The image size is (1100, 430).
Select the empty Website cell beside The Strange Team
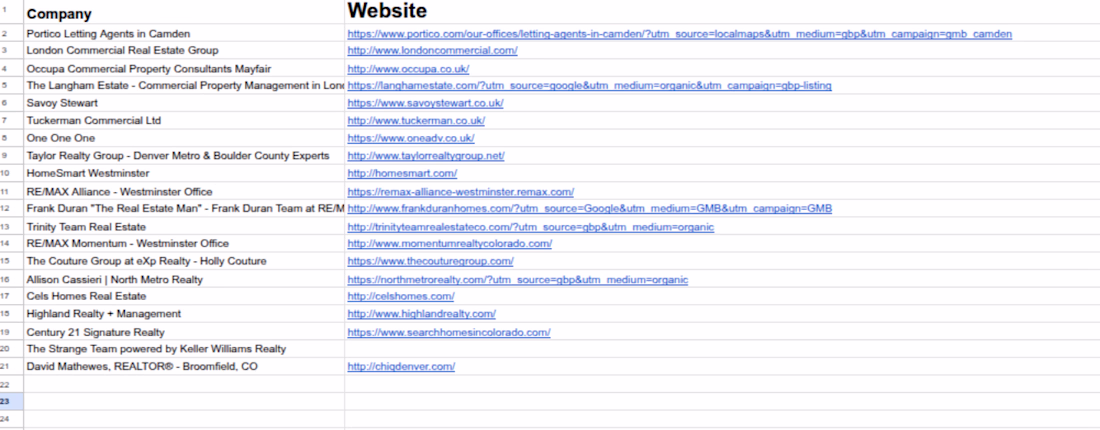(723, 349)
